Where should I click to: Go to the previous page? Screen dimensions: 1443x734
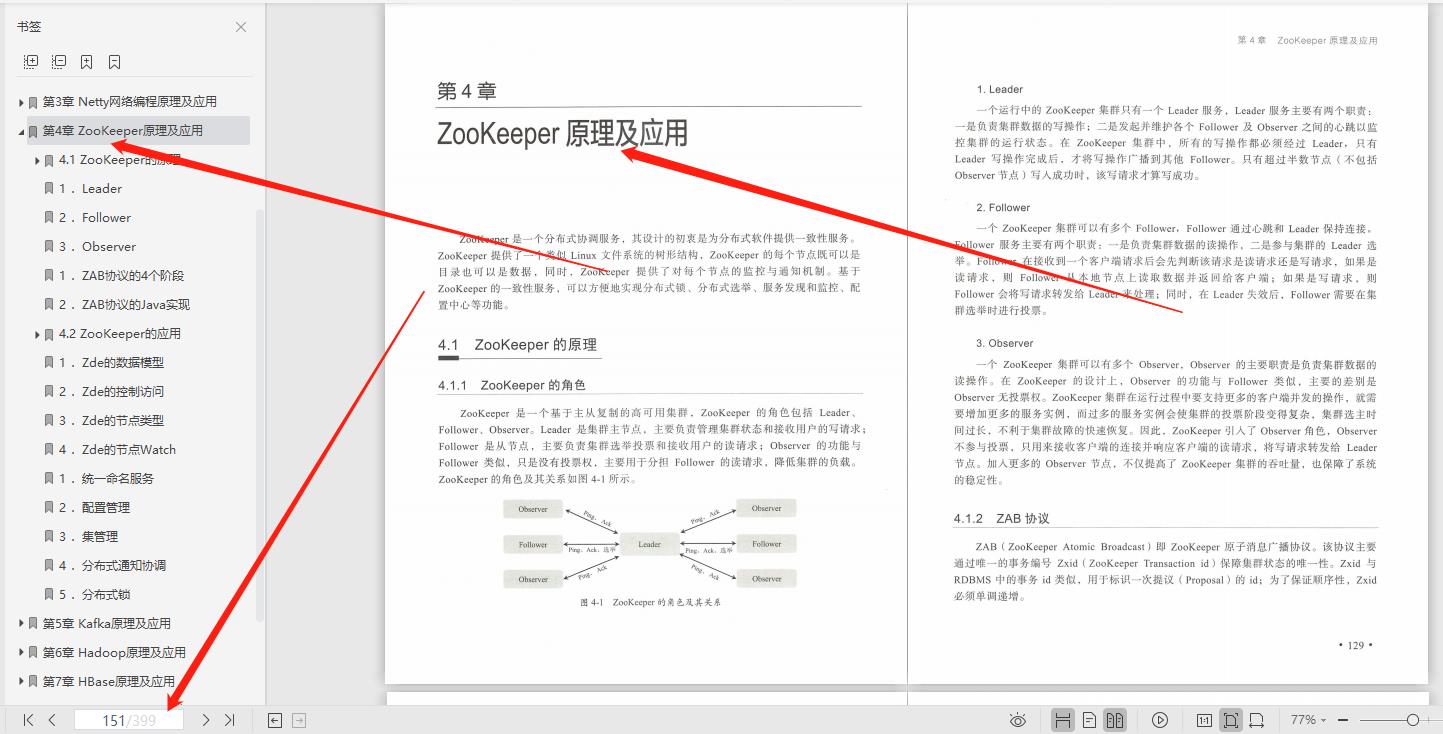52,720
